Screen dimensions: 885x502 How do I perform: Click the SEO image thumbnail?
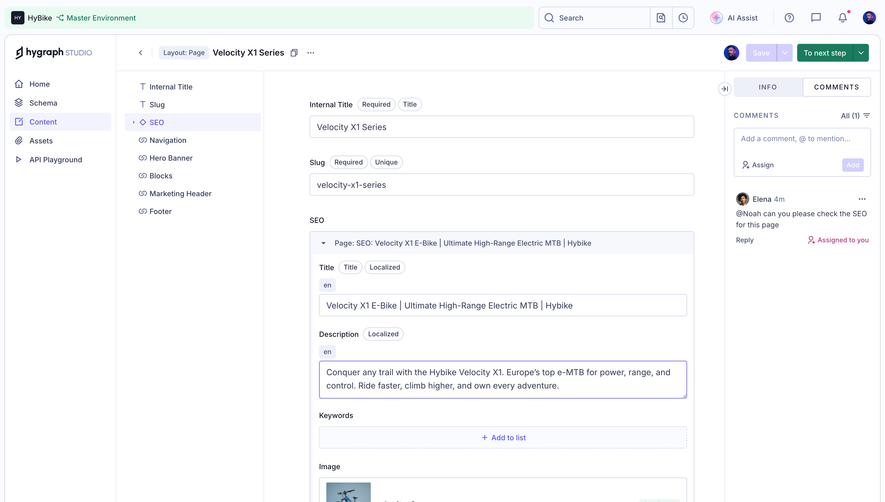pyautogui.click(x=348, y=492)
